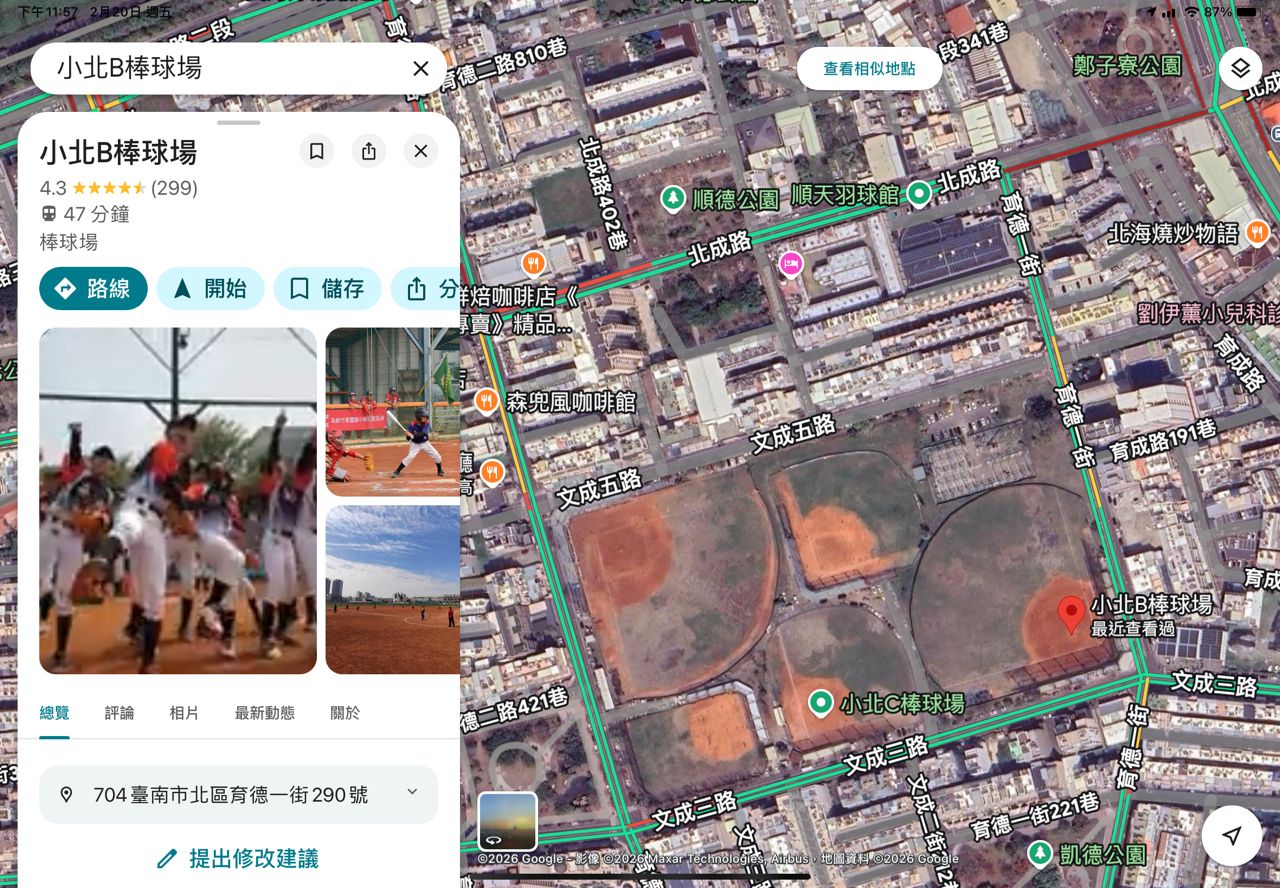Tap the map layers icon
Viewport: 1280px width, 888px height.
[x=1240, y=69]
